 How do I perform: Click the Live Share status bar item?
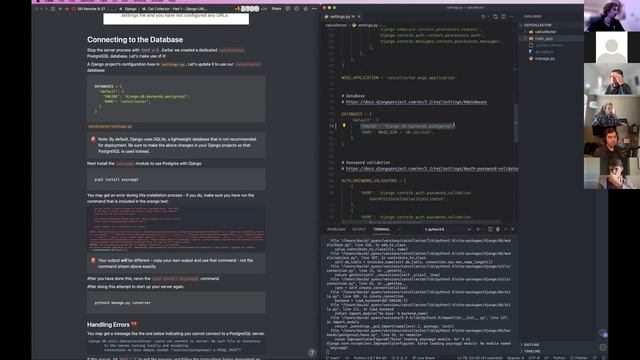point(424,358)
